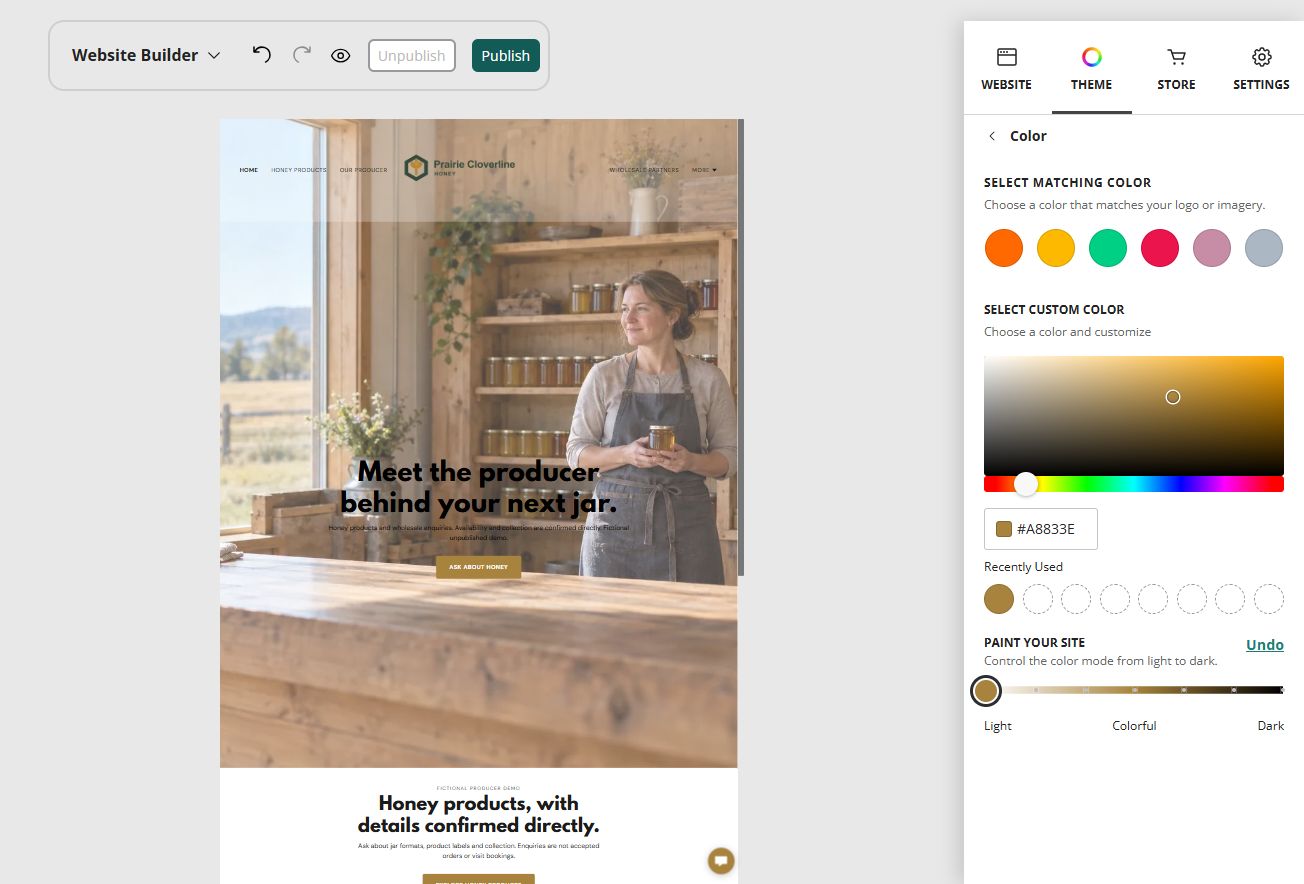The width and height of the screenshot is (1304, 884).
Task: Click the Prairie Cloverline hexagon logo
Action: (x=416, y=168)
